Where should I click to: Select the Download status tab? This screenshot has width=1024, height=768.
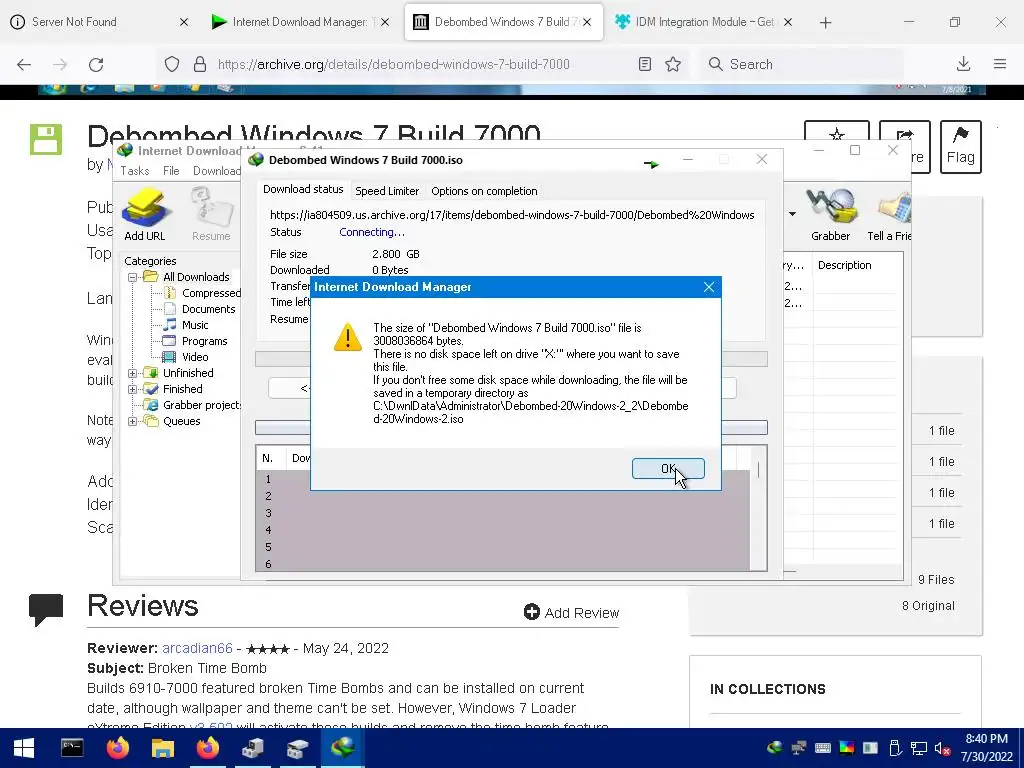click(303, 189)
